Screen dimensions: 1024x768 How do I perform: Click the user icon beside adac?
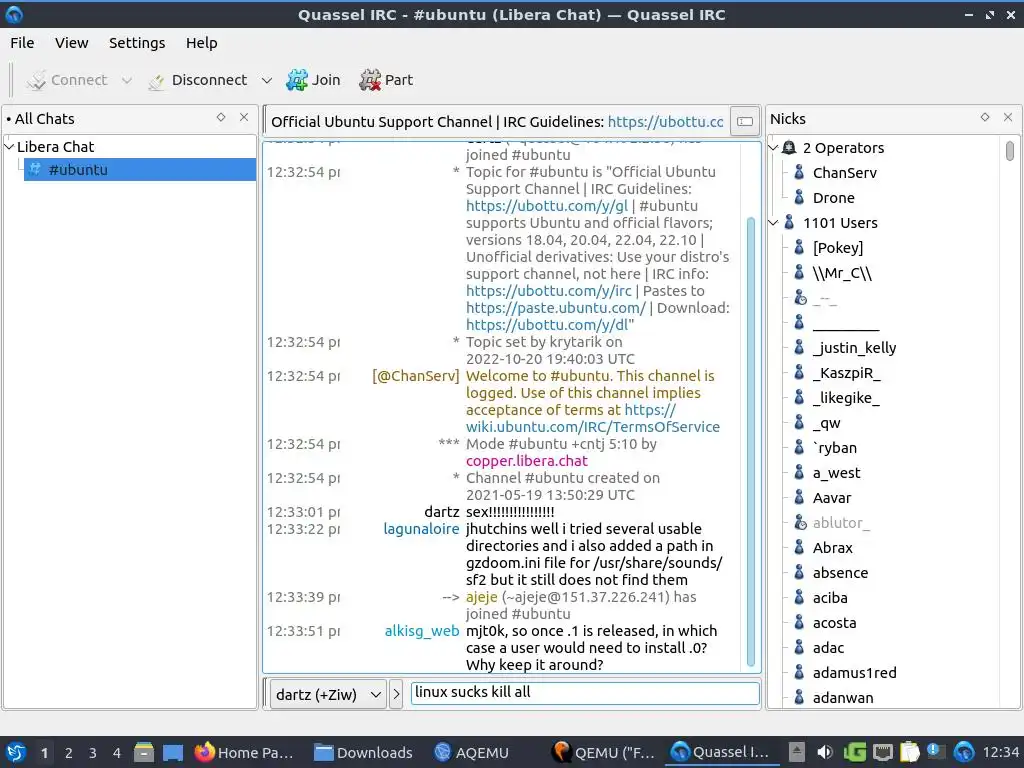pos(799,647)
